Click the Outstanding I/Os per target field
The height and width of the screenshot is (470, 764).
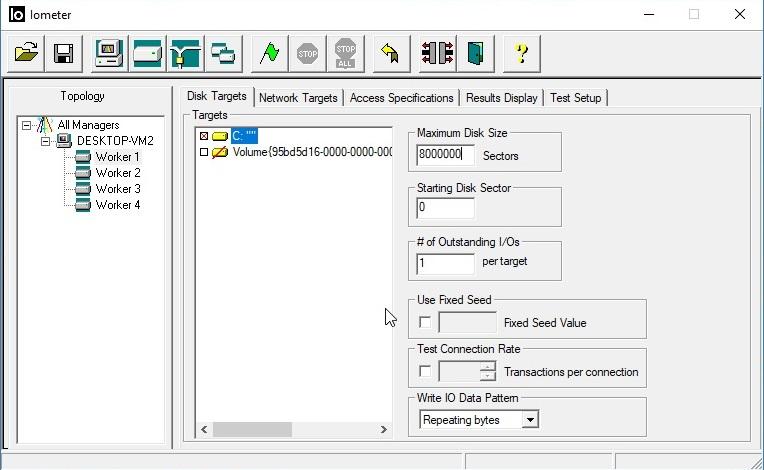pos(445,263)
